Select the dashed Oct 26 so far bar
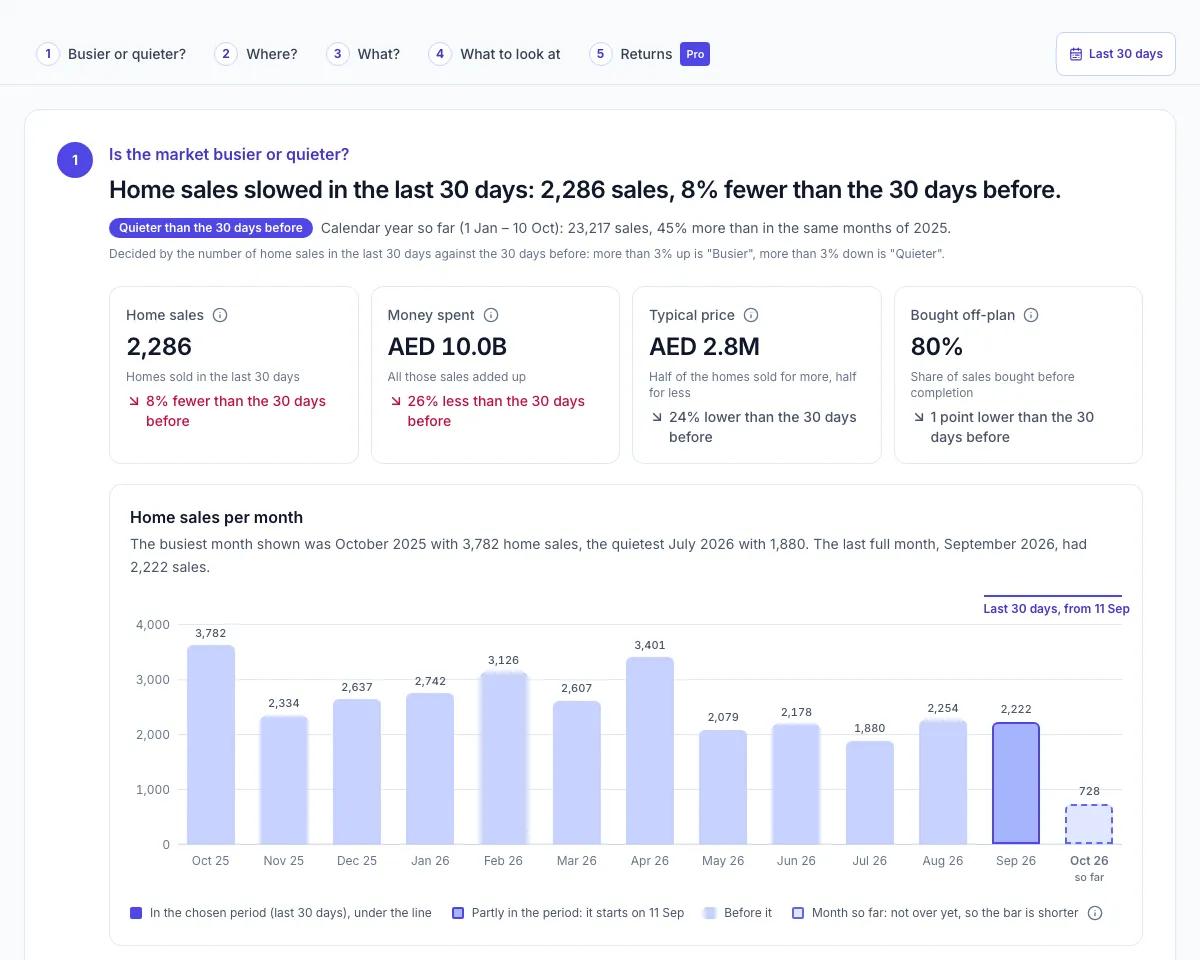 point(1089,824)
